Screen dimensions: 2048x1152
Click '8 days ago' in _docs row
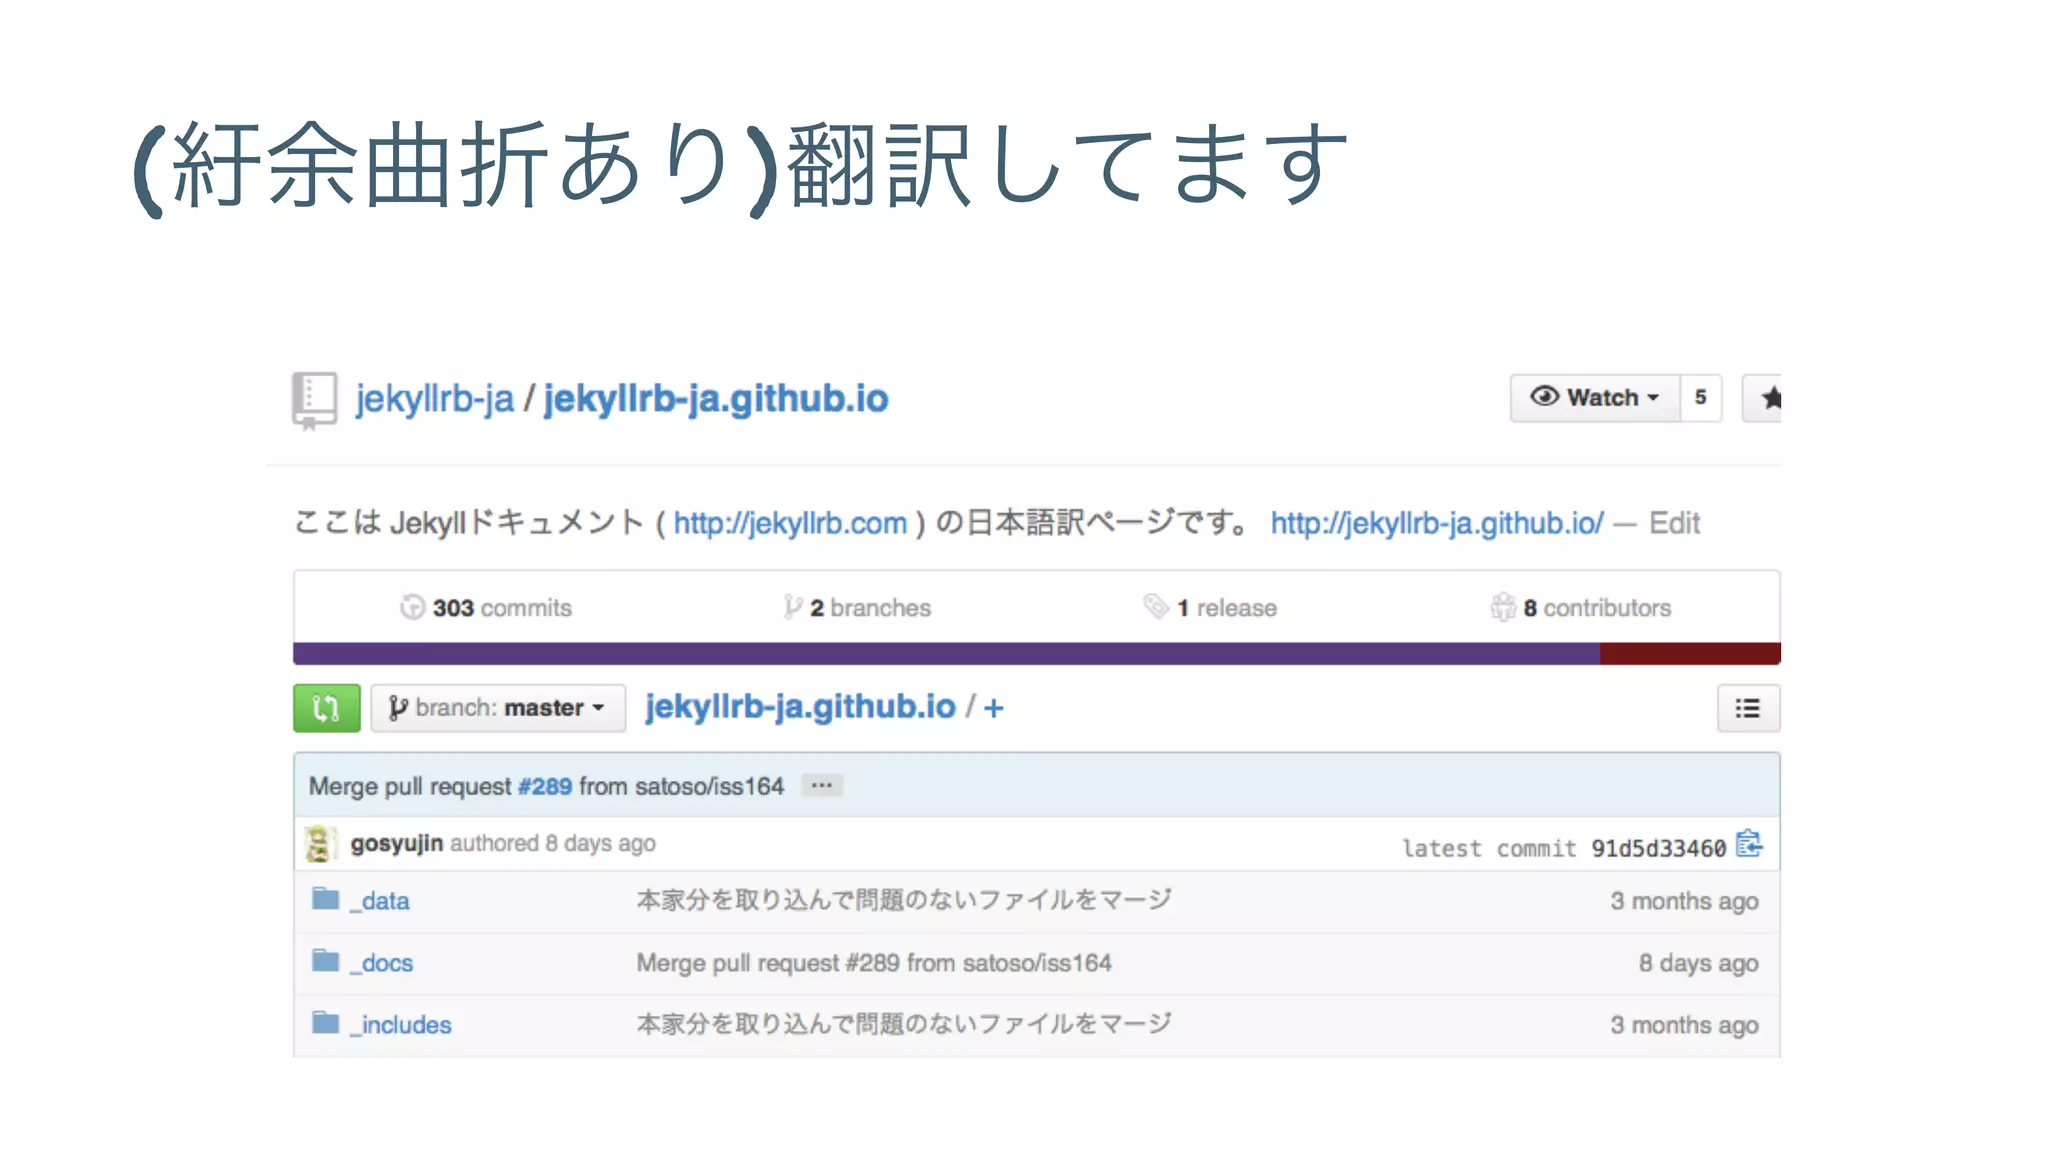click(1698, 963)
